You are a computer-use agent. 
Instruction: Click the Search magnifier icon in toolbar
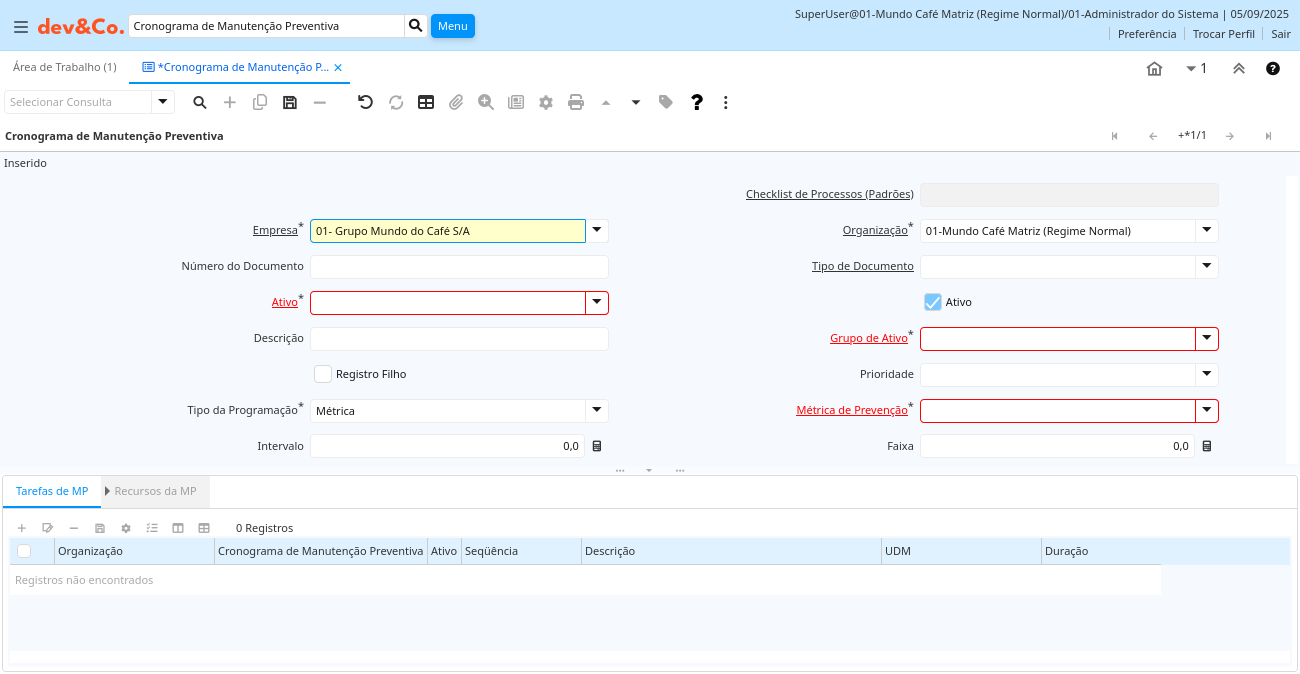pos(200,102)
